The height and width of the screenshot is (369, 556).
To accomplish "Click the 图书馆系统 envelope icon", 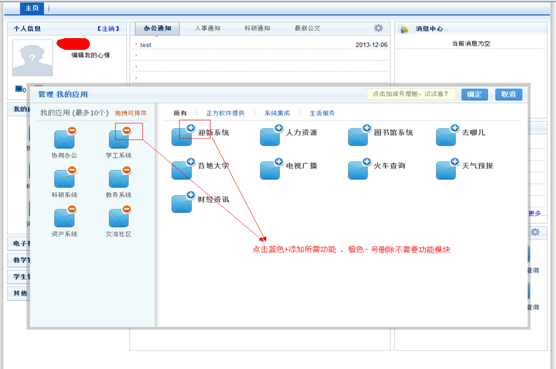I will [358, 137].
